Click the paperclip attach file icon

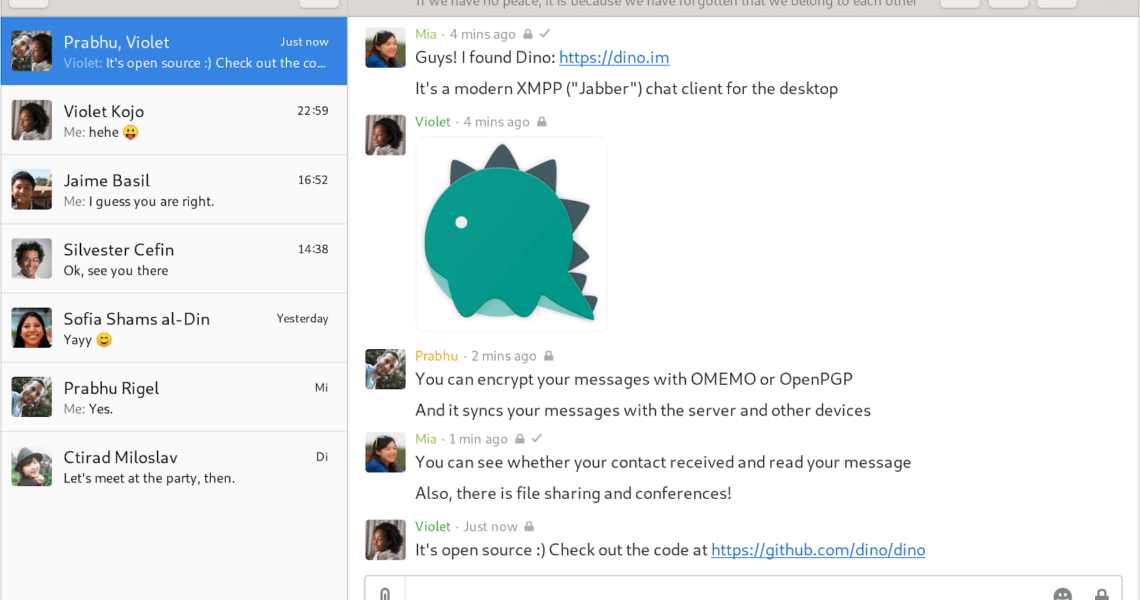click(385, 592)
